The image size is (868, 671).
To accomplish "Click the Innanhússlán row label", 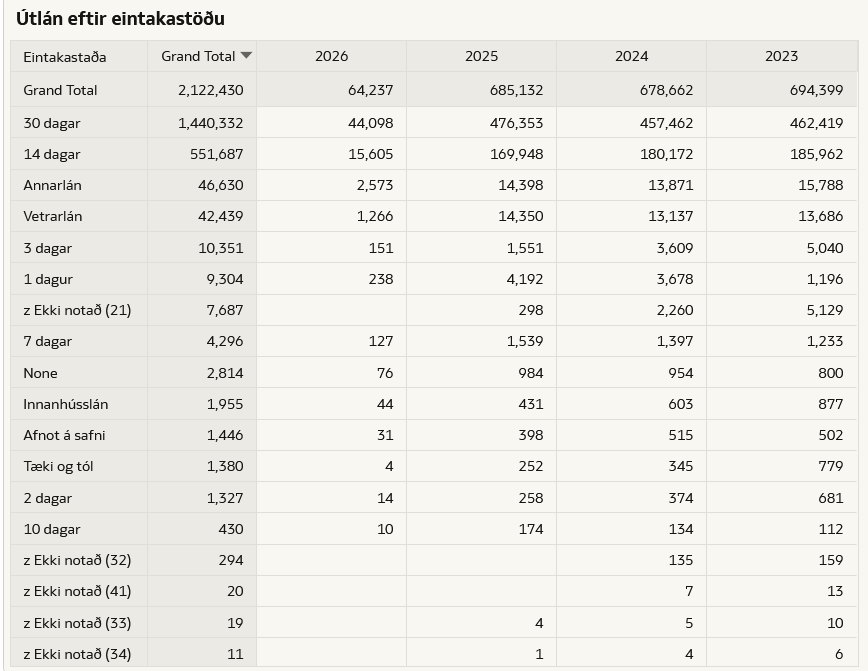I will pyautogui.click(x=66, y=404).
